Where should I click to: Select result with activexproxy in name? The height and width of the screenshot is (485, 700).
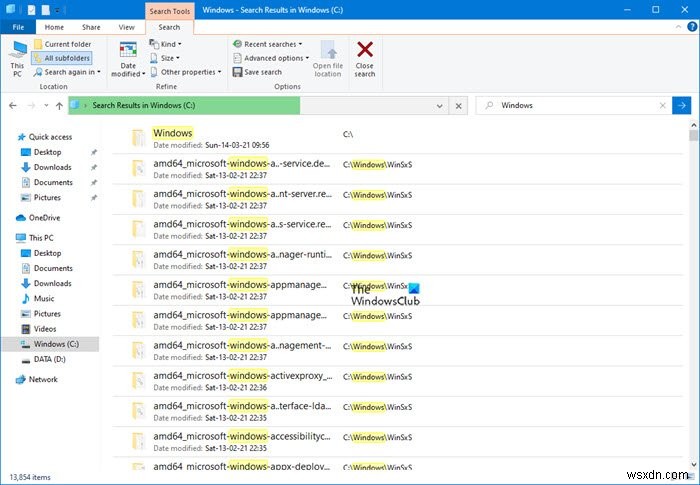[397, 381]
